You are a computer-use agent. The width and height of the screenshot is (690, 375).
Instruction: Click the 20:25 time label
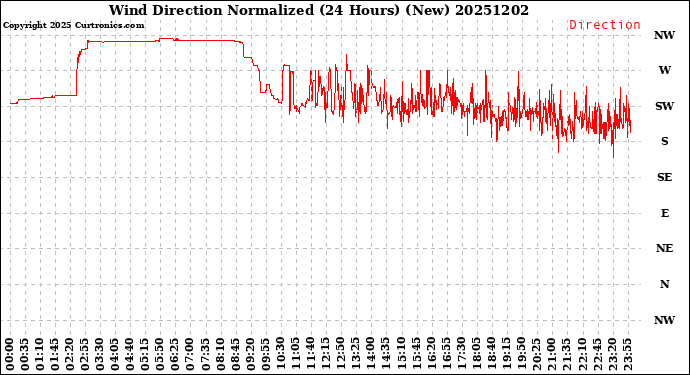pyautogui.click(x=537, y=354)
